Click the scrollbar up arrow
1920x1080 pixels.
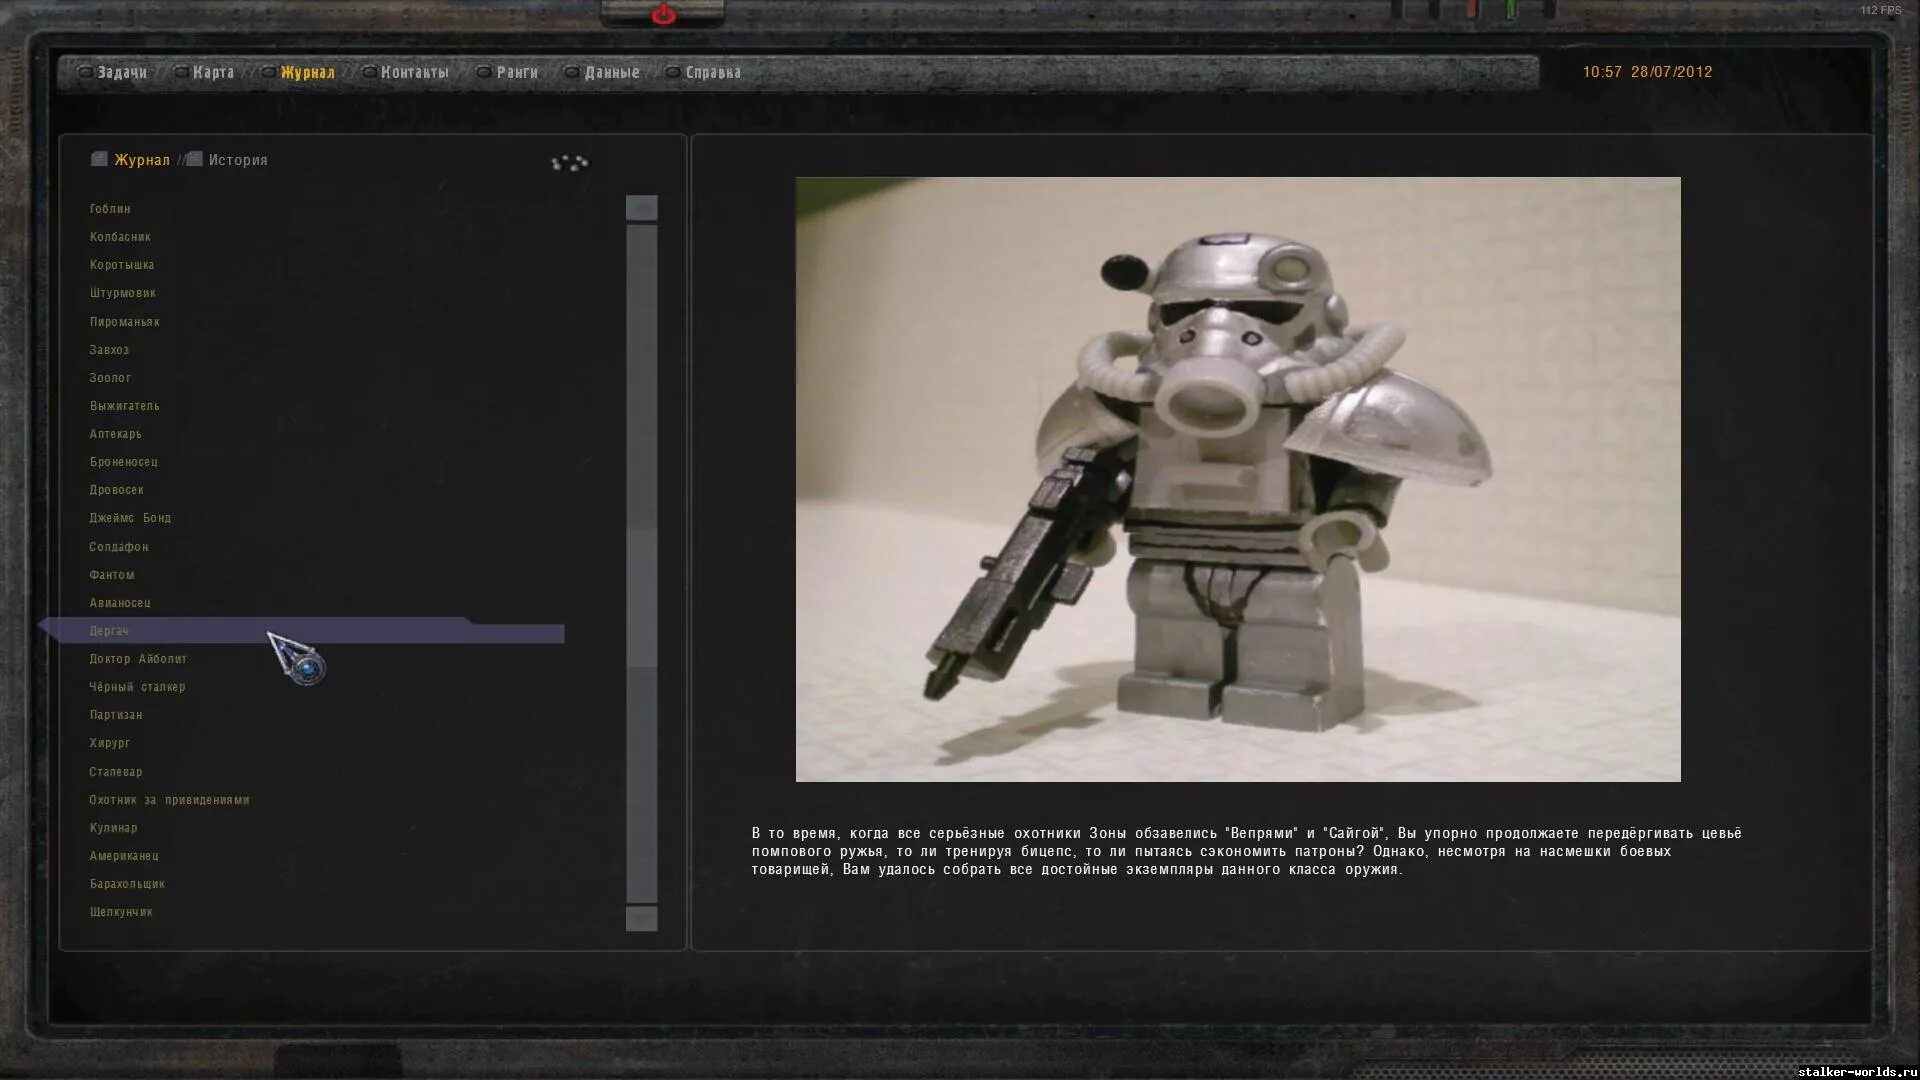click(x=642, y=207)
